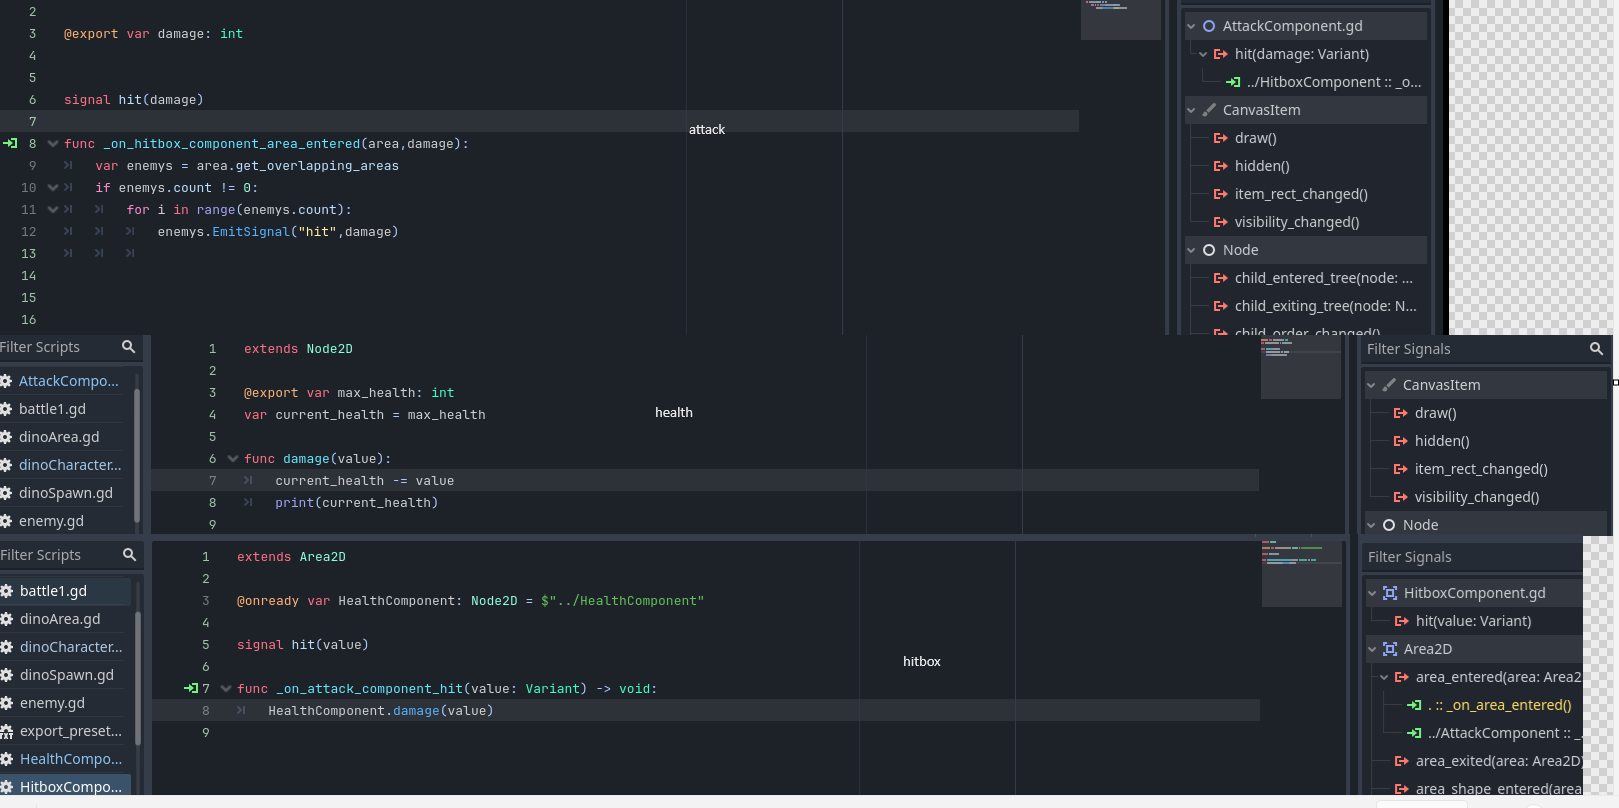
Task: Click the Filter Scripts field above AttackCompo...
Action: pyautogui.click(x=70, y=347)
